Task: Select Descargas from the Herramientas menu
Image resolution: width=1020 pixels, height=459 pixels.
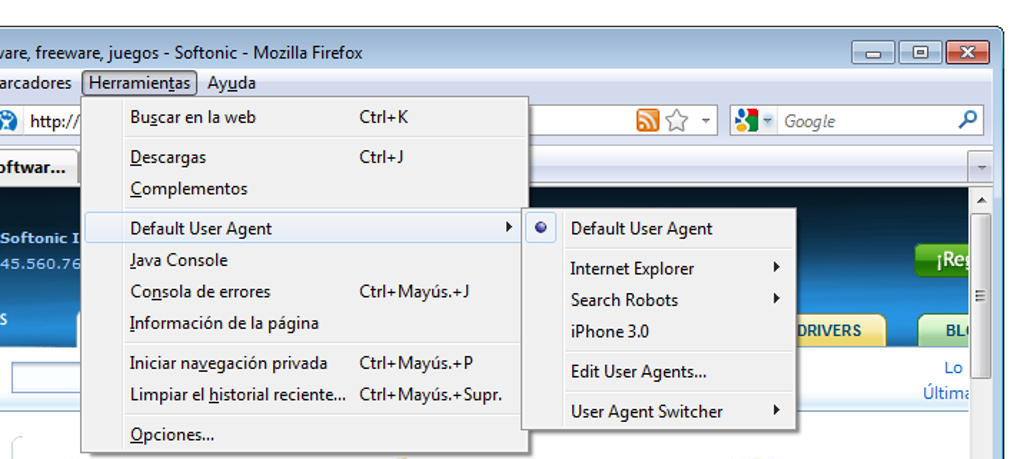Action: pos(168,157)
